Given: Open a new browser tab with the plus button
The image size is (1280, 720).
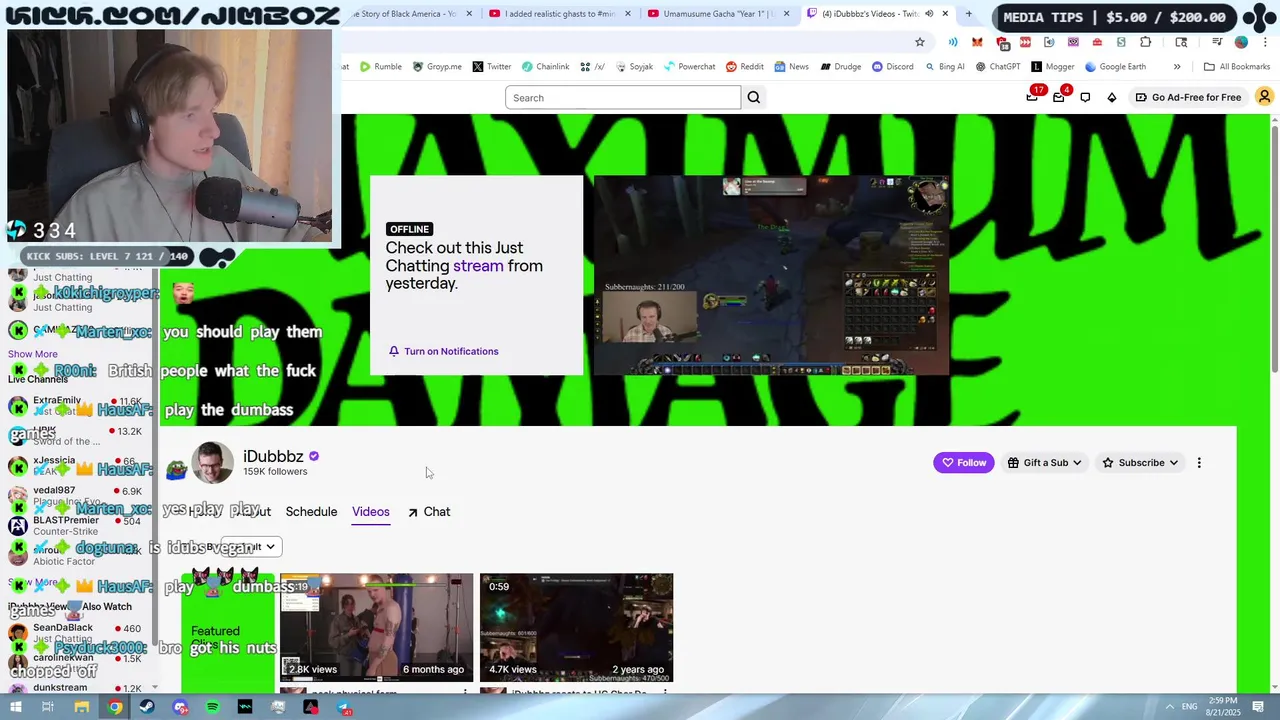Looking at the screenshot, I should click(968, 14).
